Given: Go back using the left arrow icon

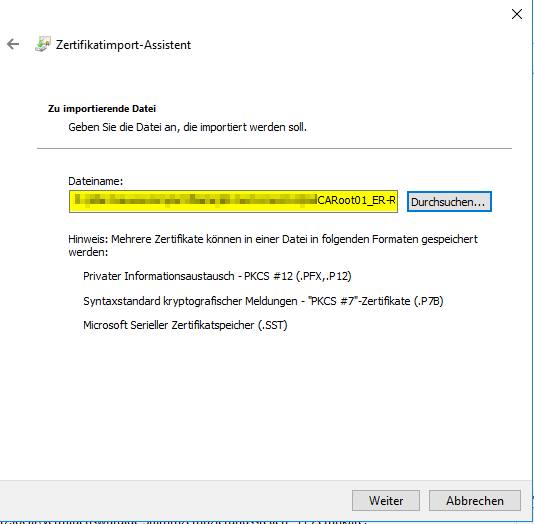Looking at the screenshot, I should point(13,44).
